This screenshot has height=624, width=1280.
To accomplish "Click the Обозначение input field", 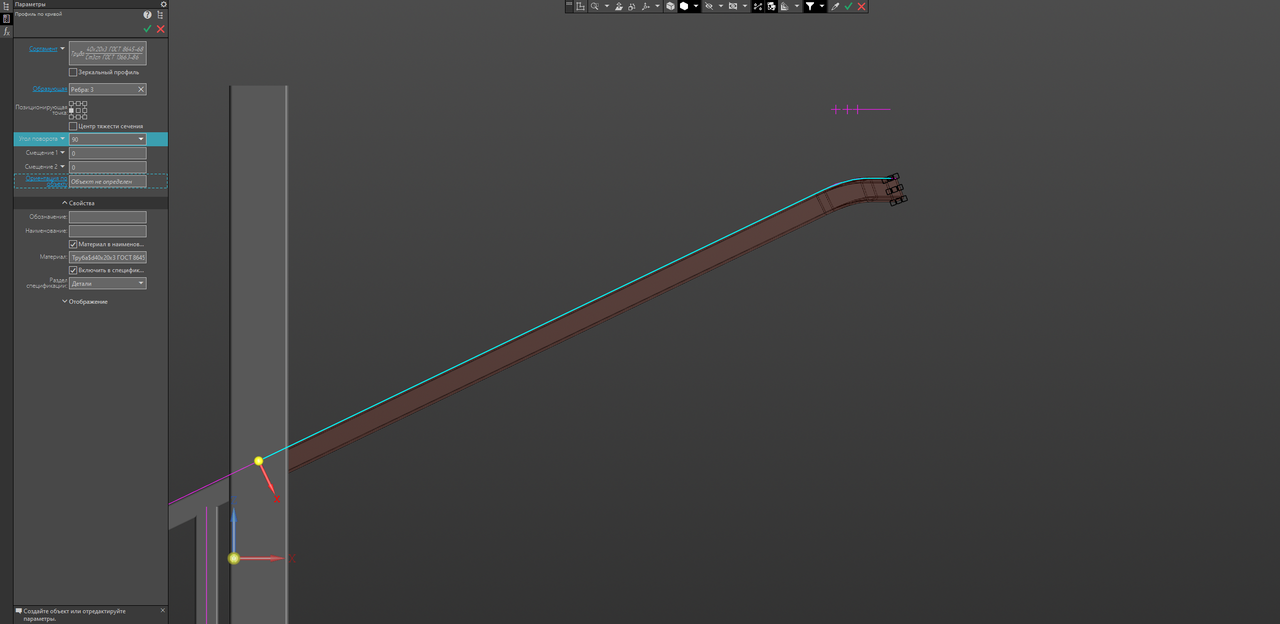I will click(108, 217).
